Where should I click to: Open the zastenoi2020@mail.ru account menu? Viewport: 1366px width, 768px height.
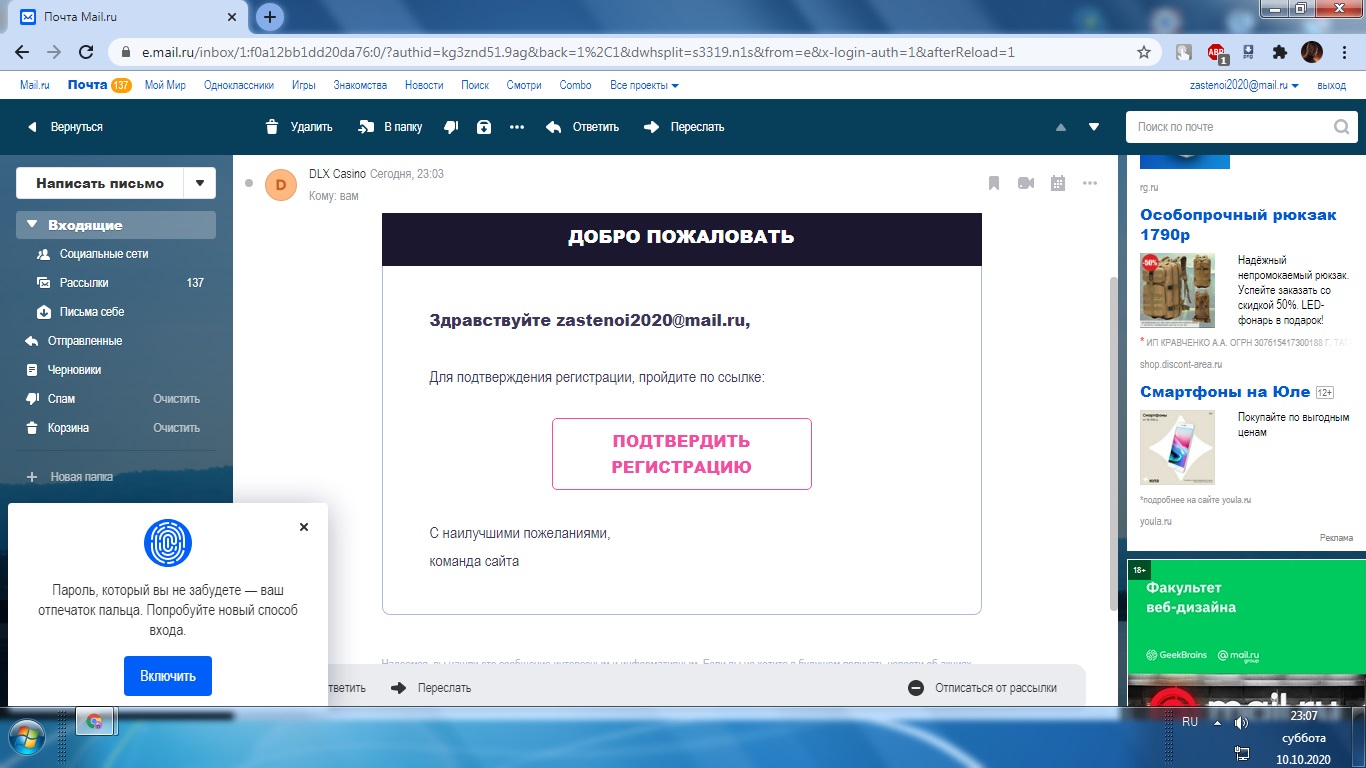tap(1244, 85)
